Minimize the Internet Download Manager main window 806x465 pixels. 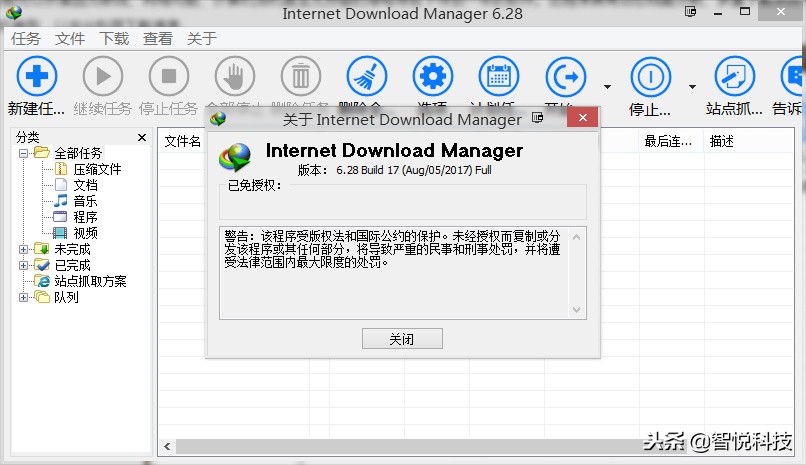(x=718, y=12)
